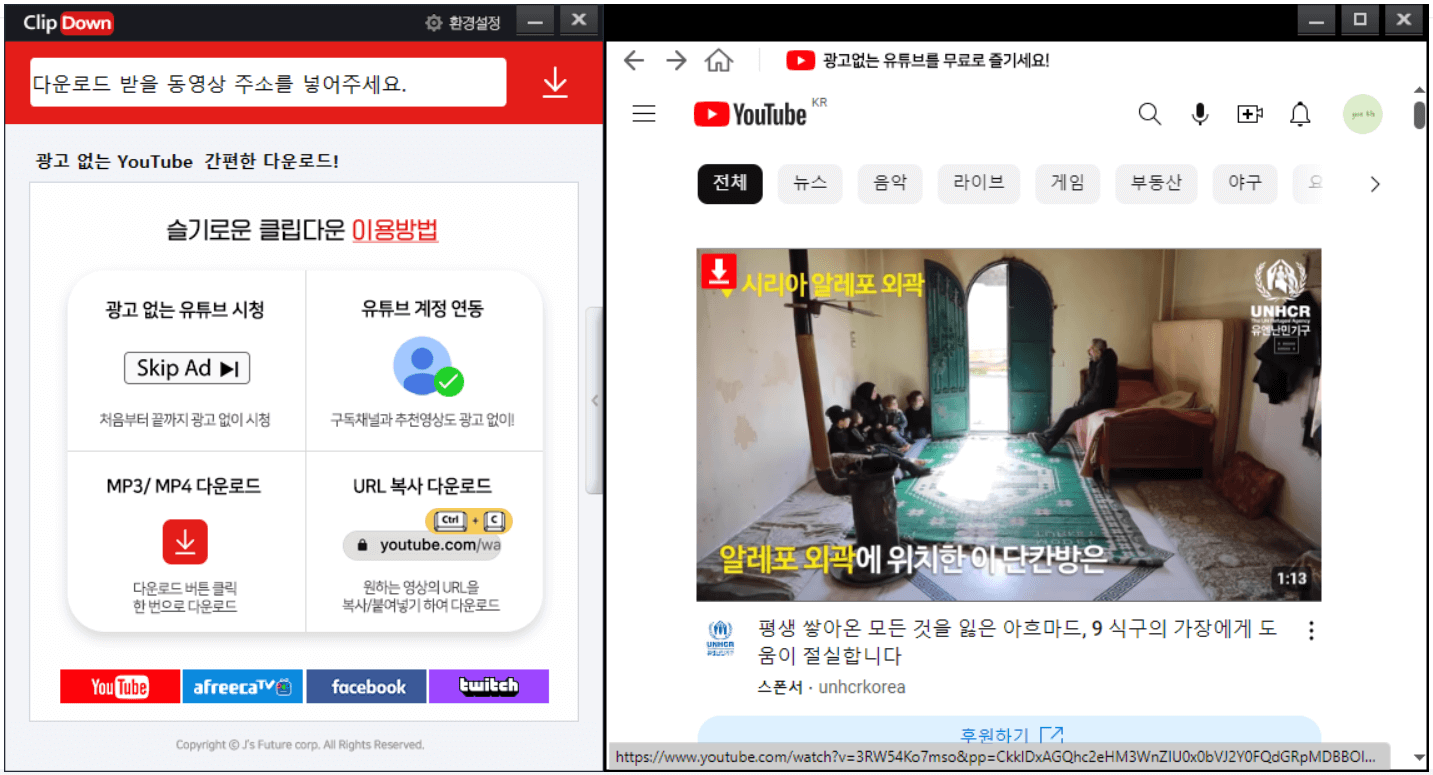Select the 야구 category chip

1245,183
